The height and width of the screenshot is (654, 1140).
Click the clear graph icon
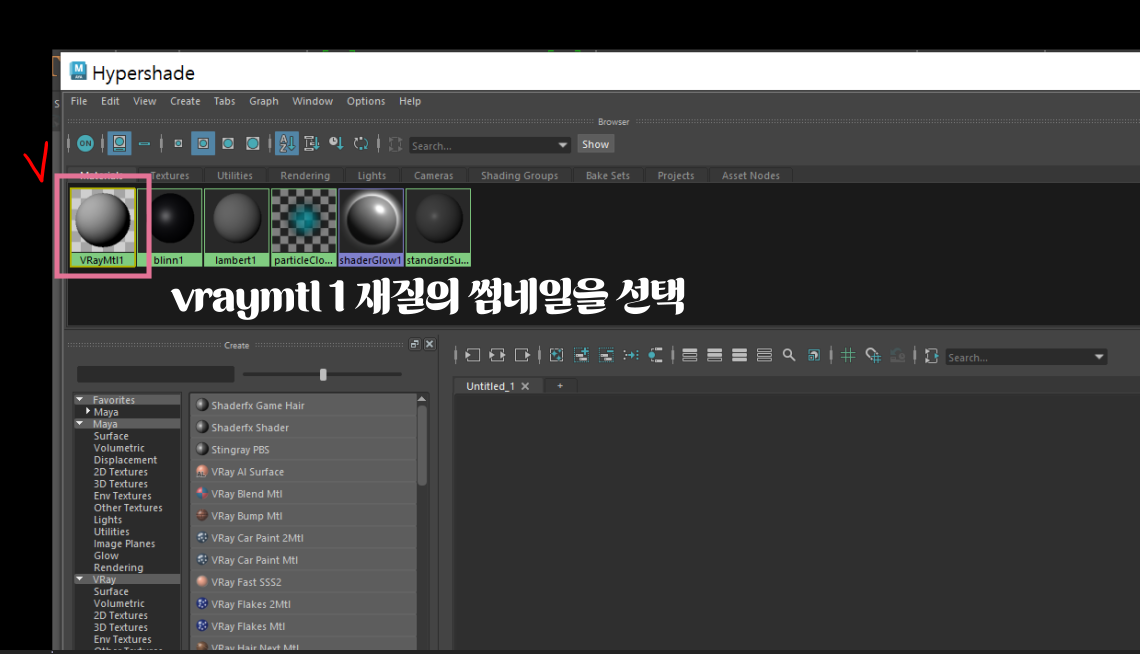[556, 355]
